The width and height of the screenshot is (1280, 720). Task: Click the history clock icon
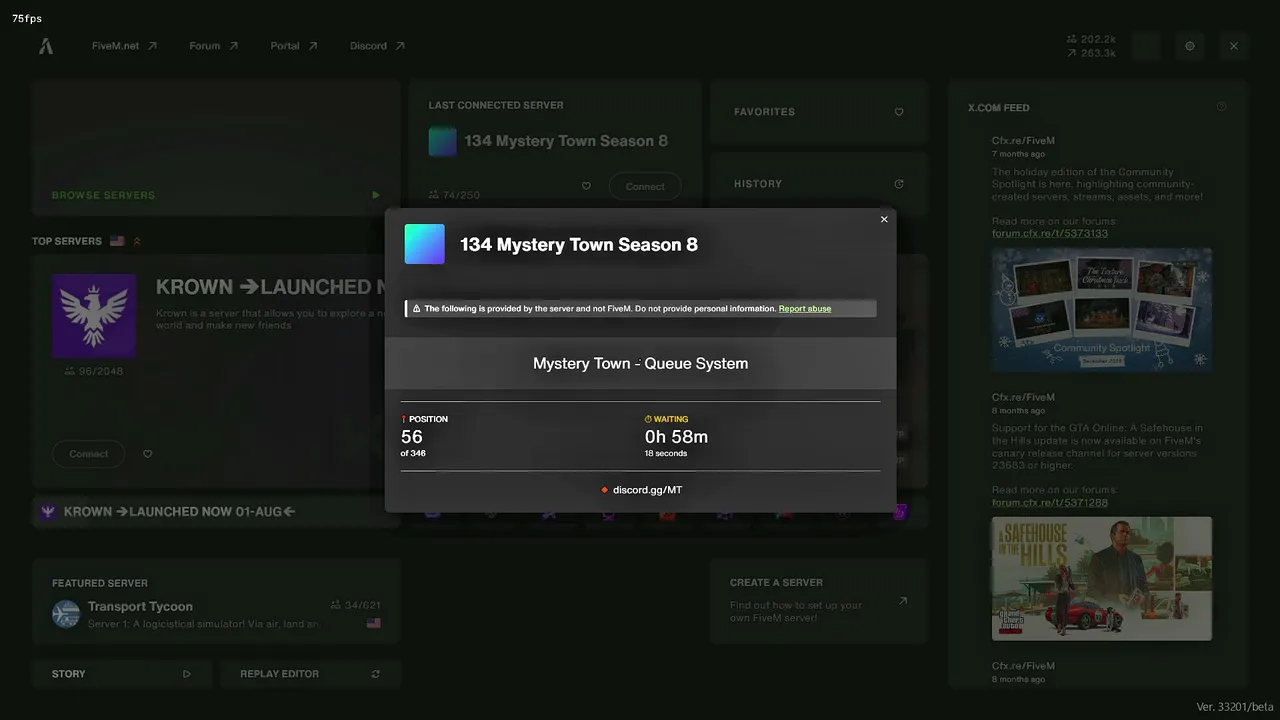[899, 184]
